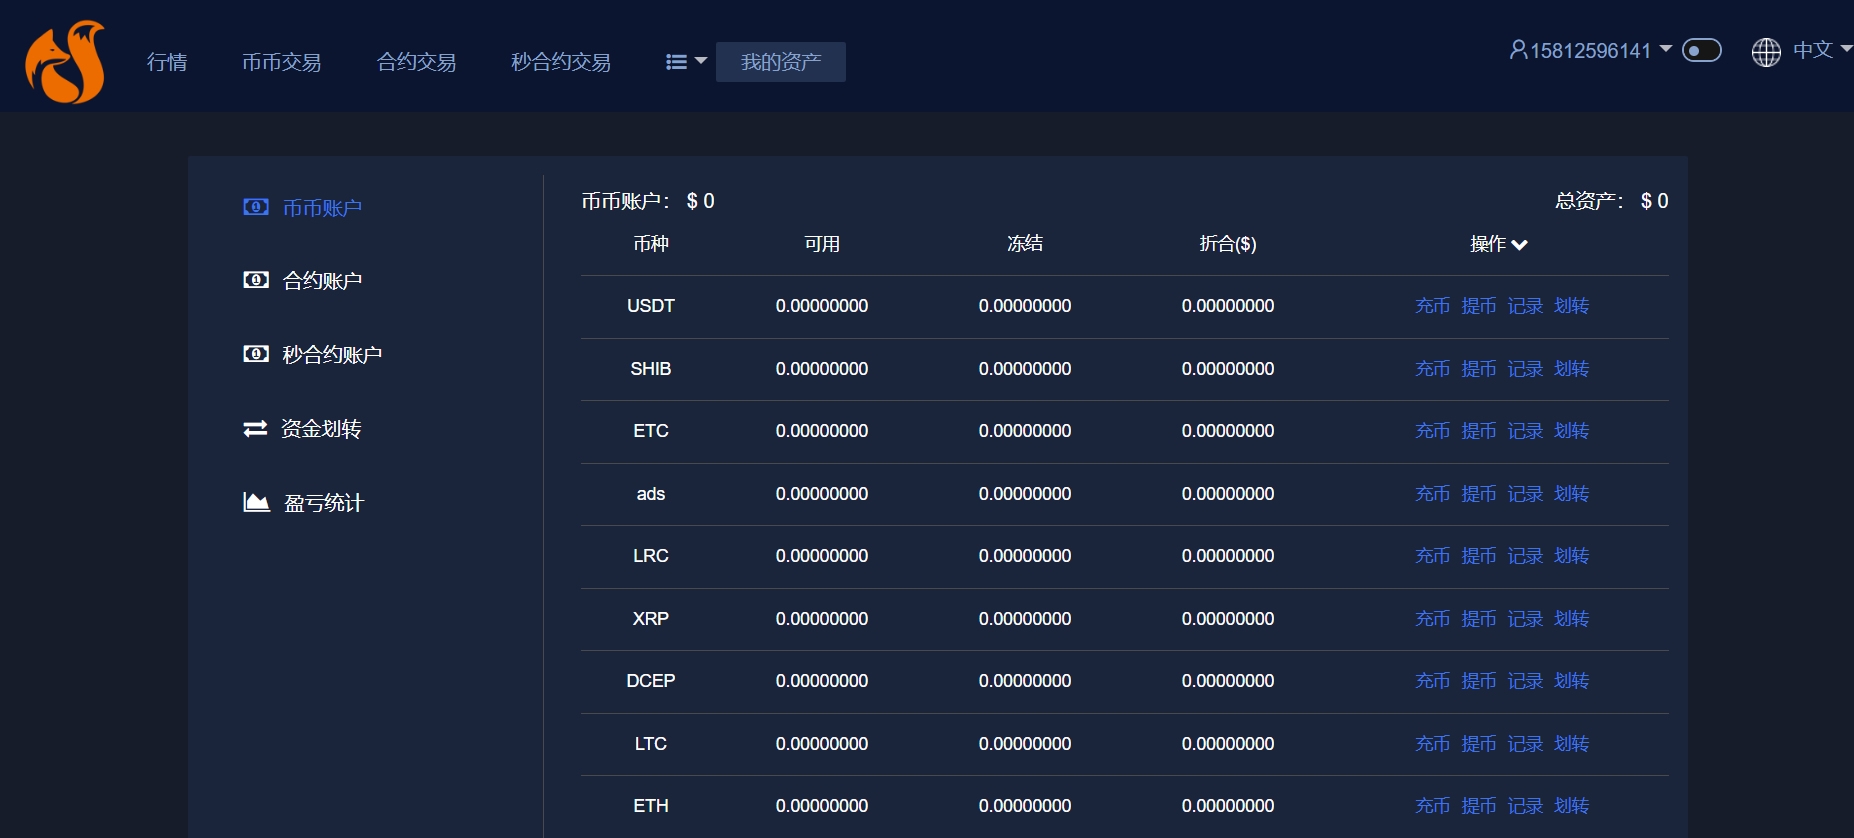Click 划转 transfer link for SHIB
The height and width of the screenshot is (838, 1854).
click(1571, 369)
